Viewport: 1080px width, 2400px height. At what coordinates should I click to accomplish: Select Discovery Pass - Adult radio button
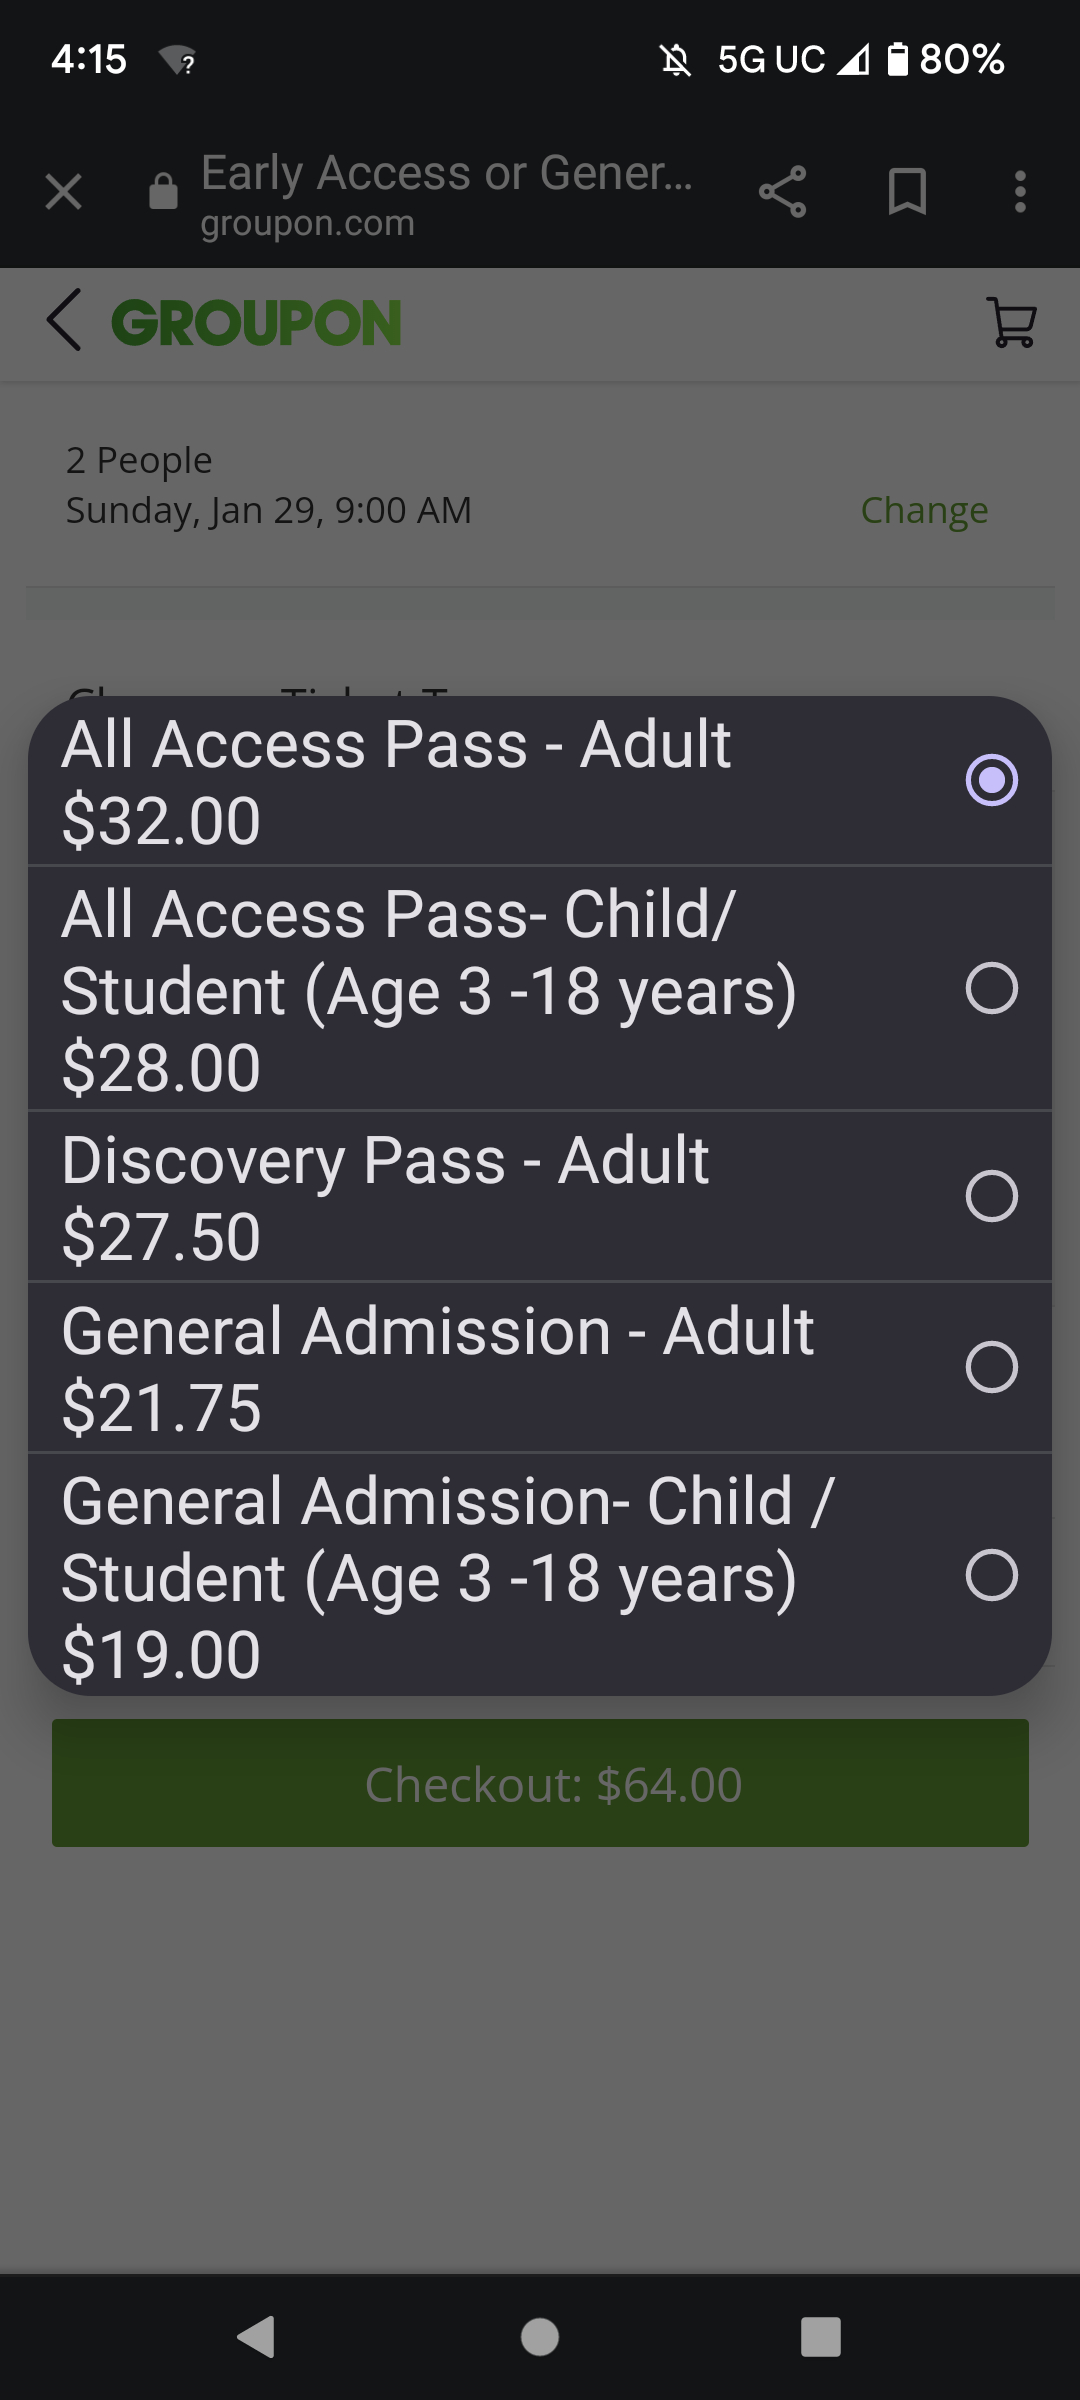(x=991, y=1196)
